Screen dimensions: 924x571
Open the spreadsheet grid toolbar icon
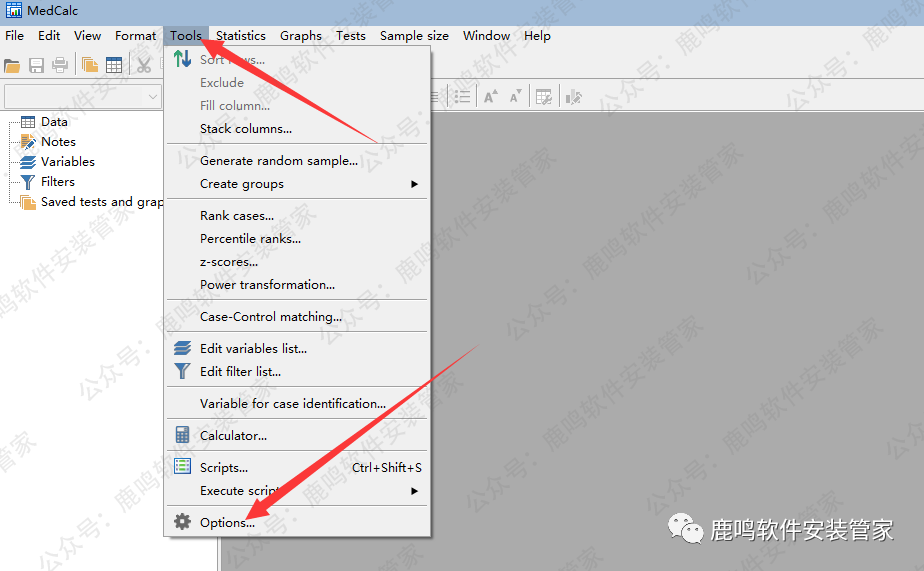[114, 65]
